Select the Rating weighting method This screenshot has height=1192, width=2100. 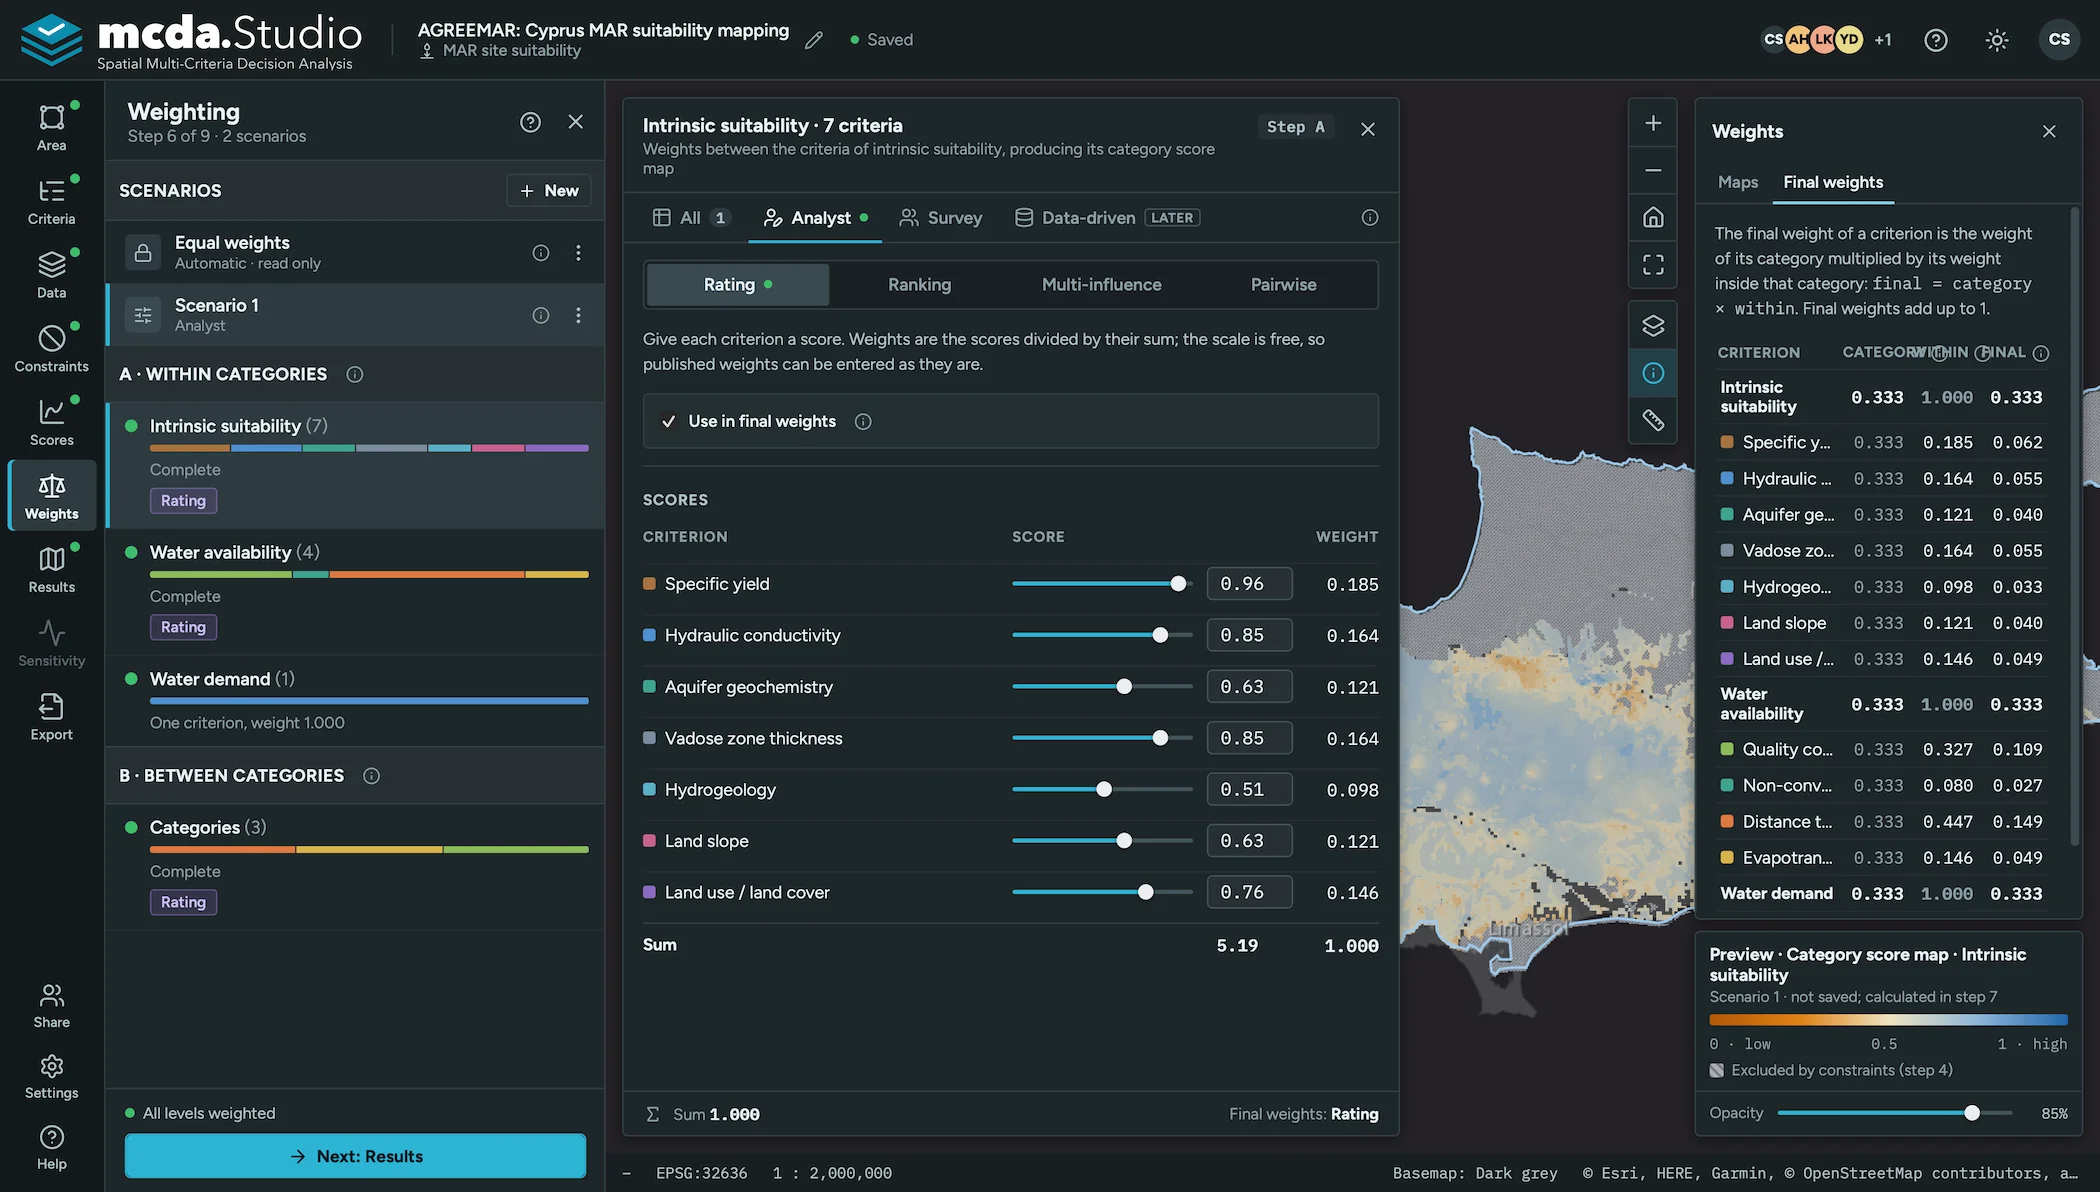point(738,285)
